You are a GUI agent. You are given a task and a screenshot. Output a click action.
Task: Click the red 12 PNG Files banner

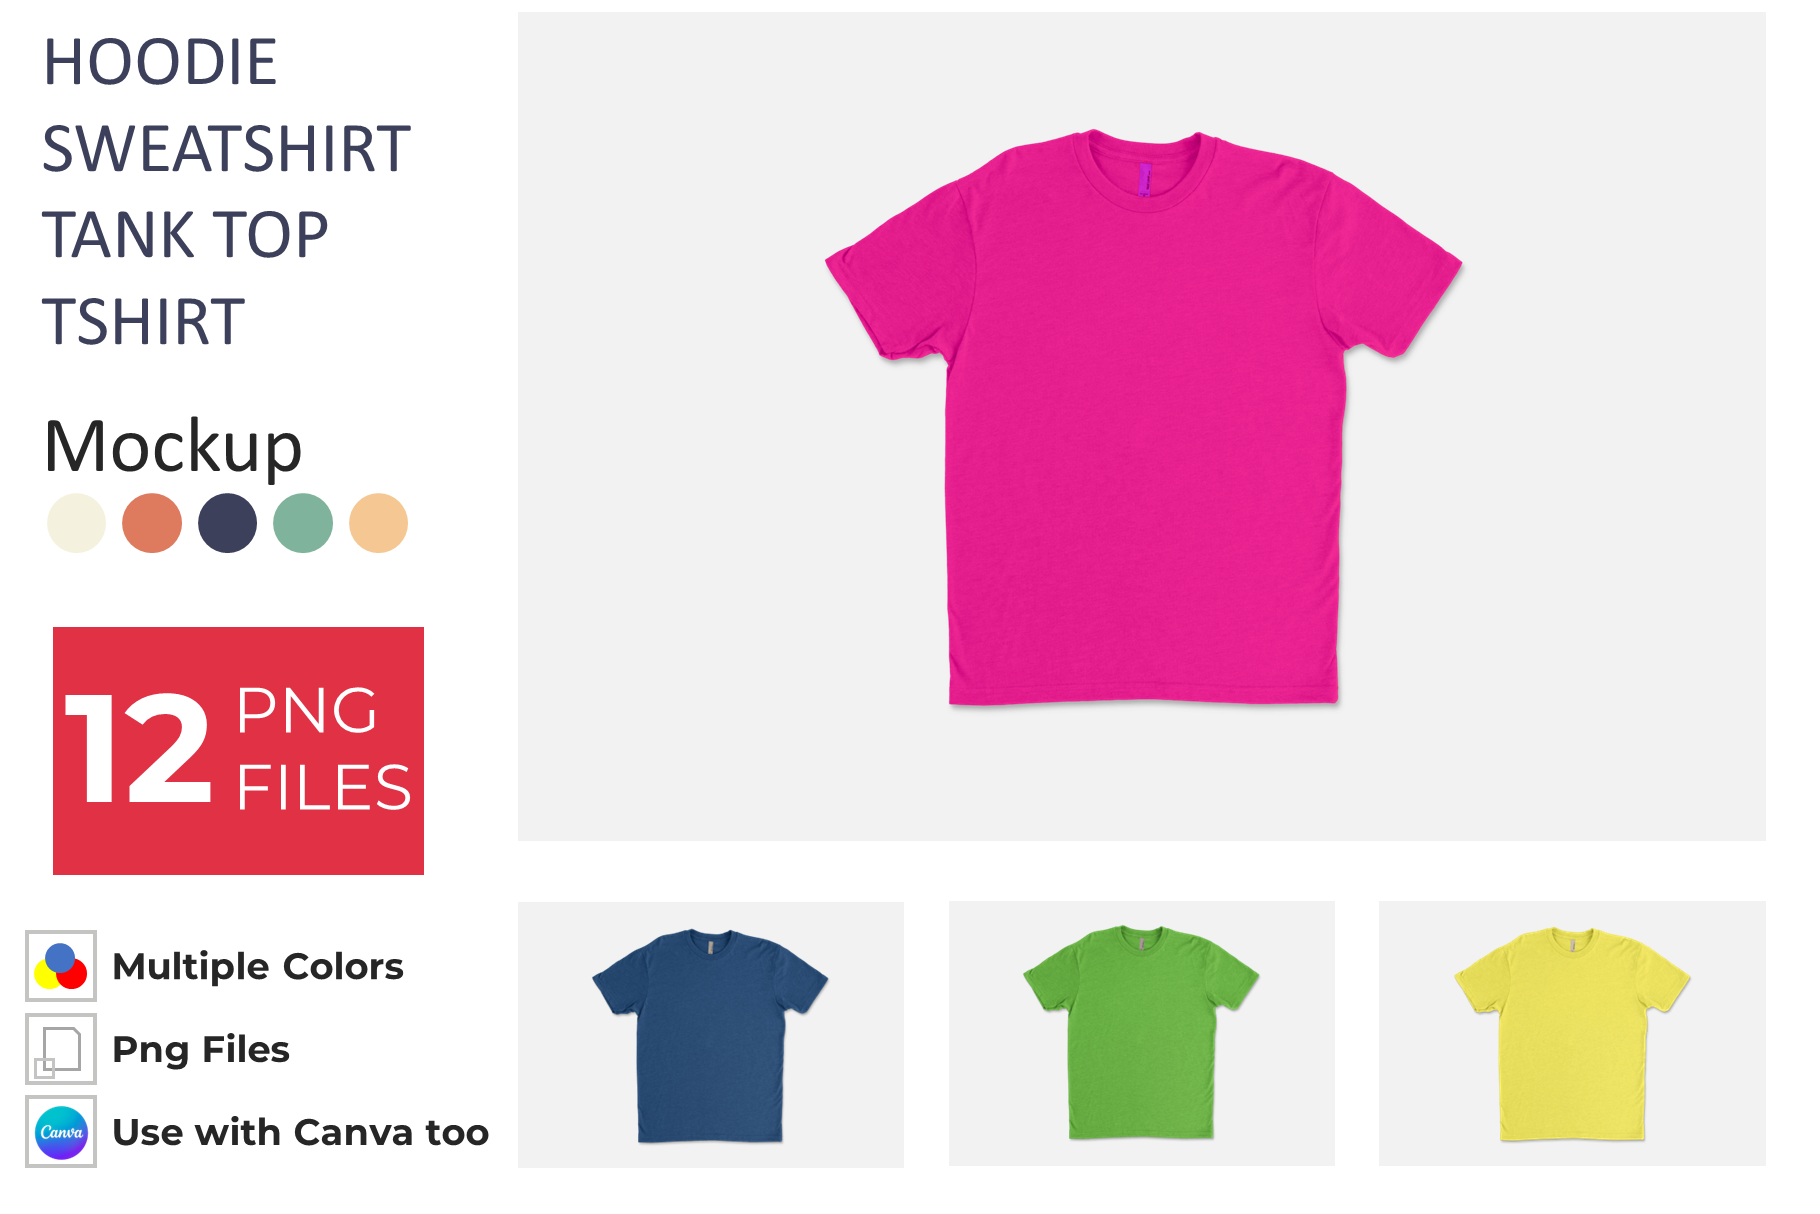pos(238,751)
